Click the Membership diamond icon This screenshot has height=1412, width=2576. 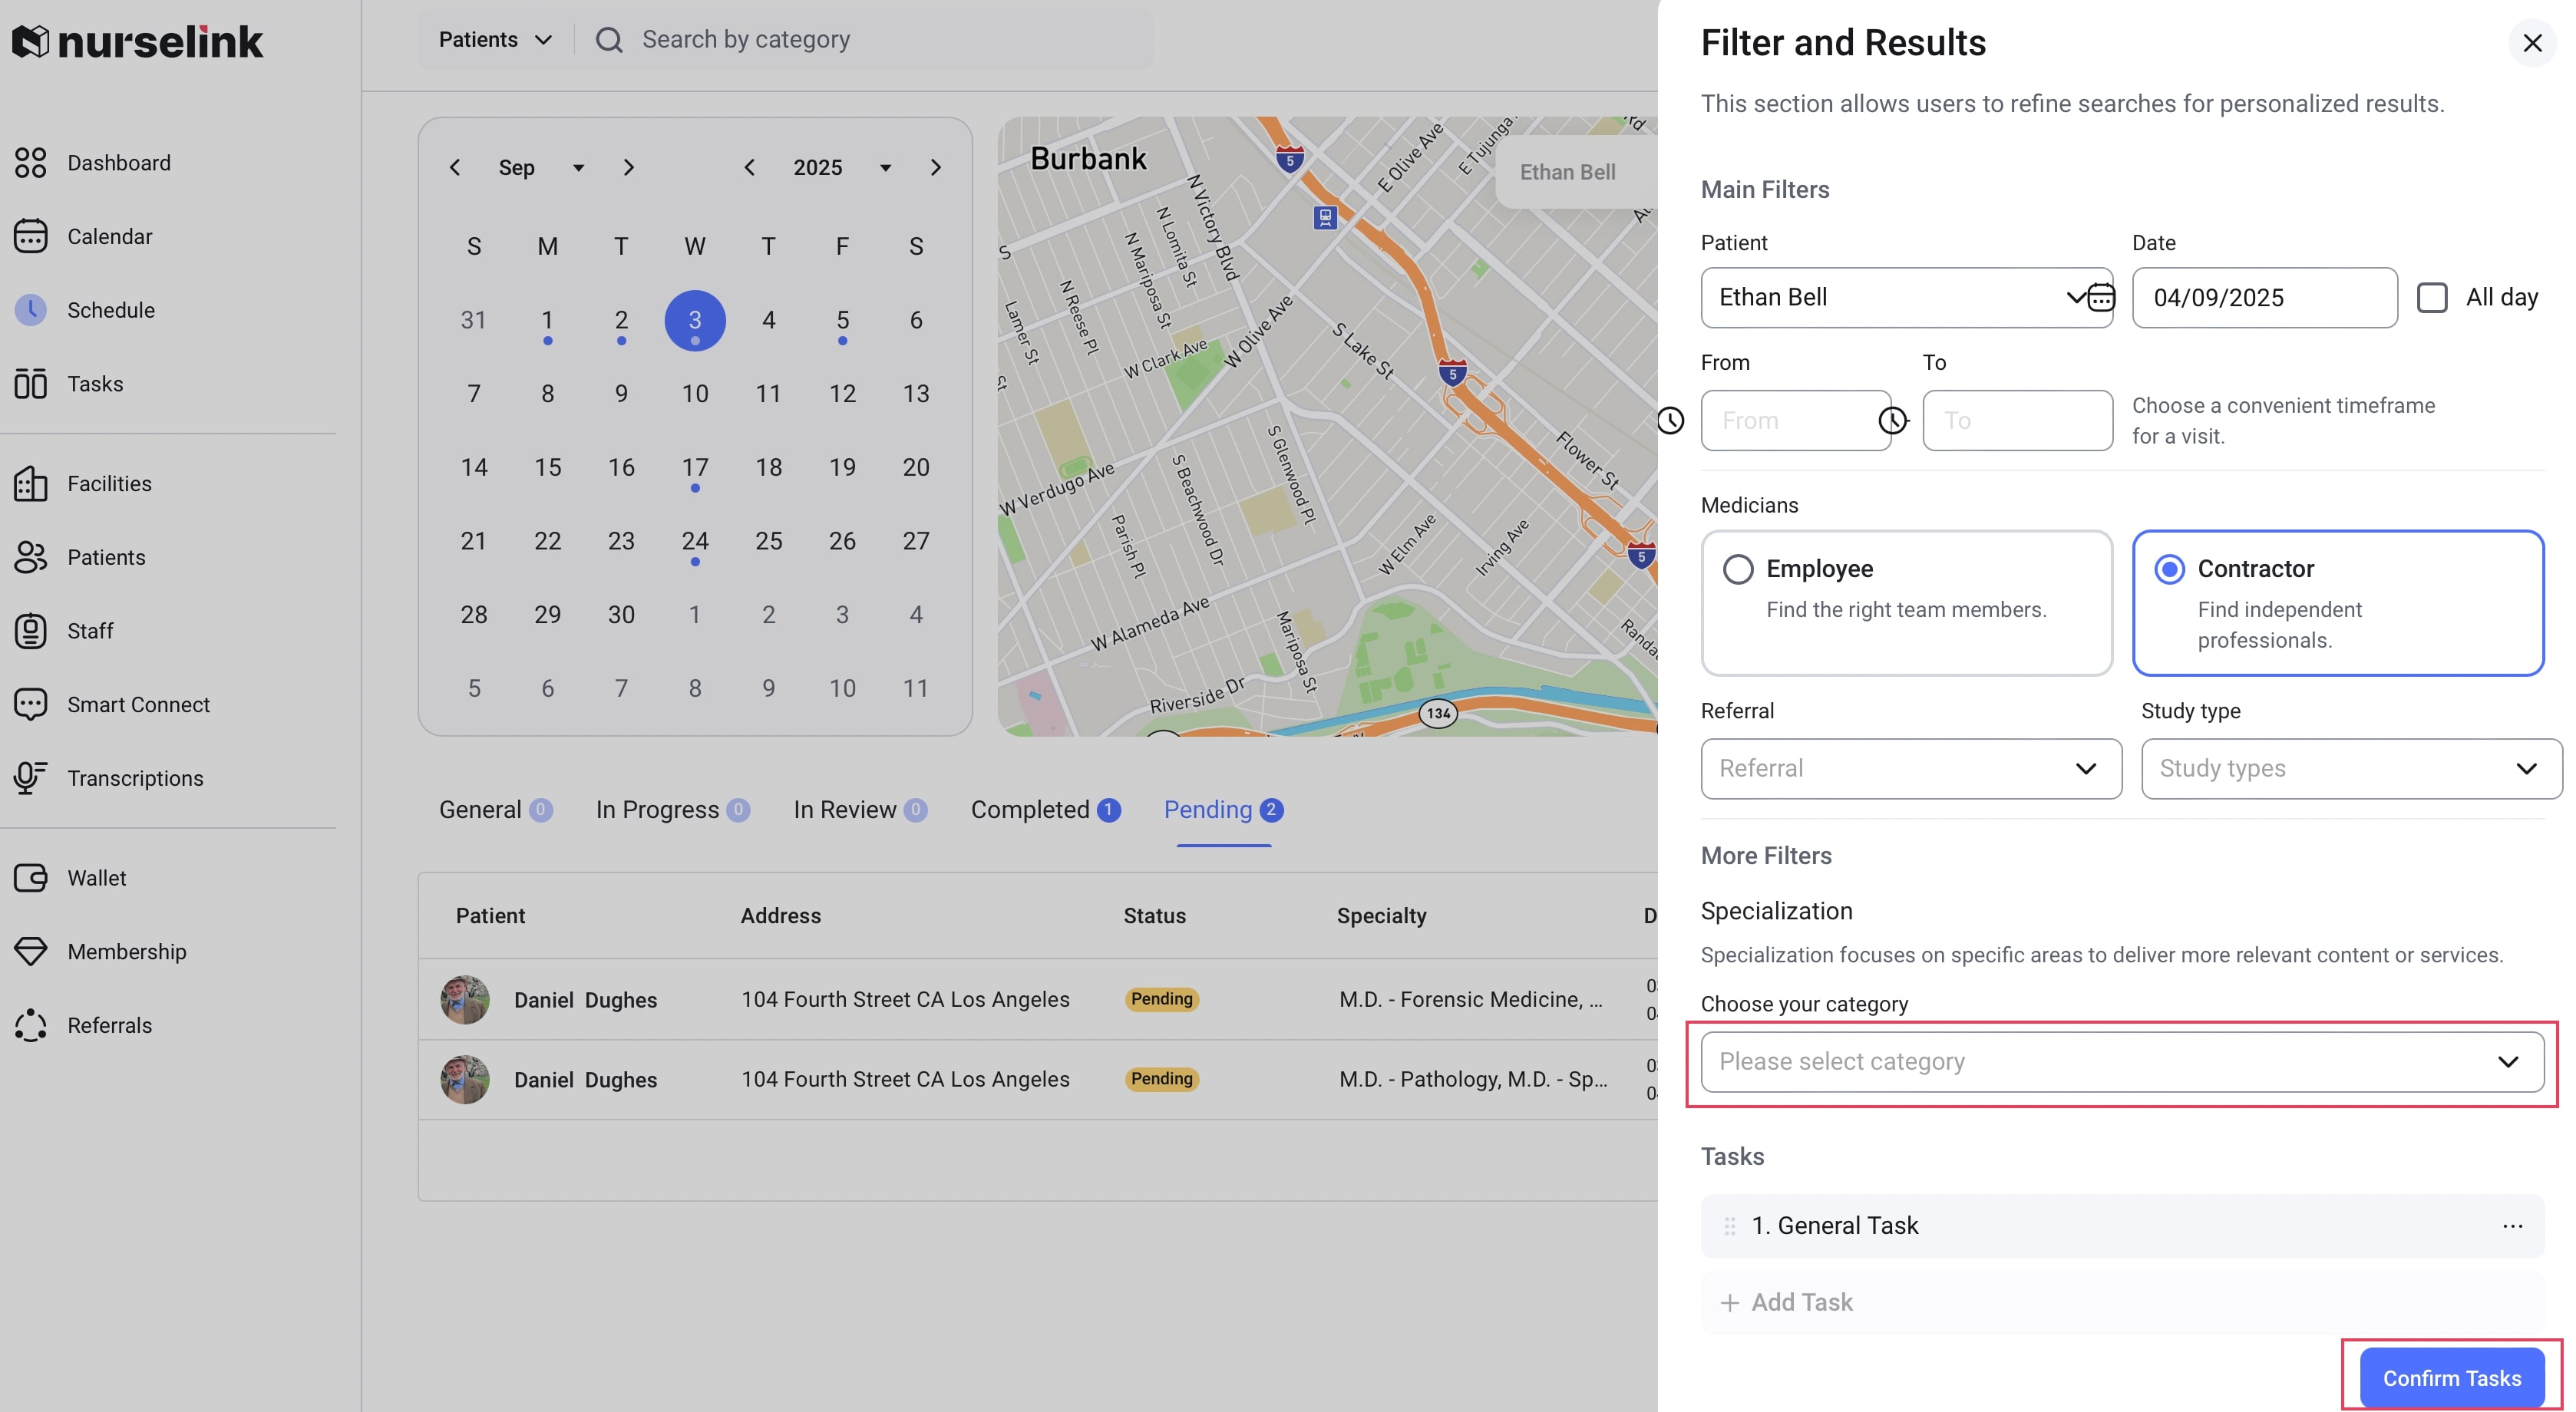point(30,951)
